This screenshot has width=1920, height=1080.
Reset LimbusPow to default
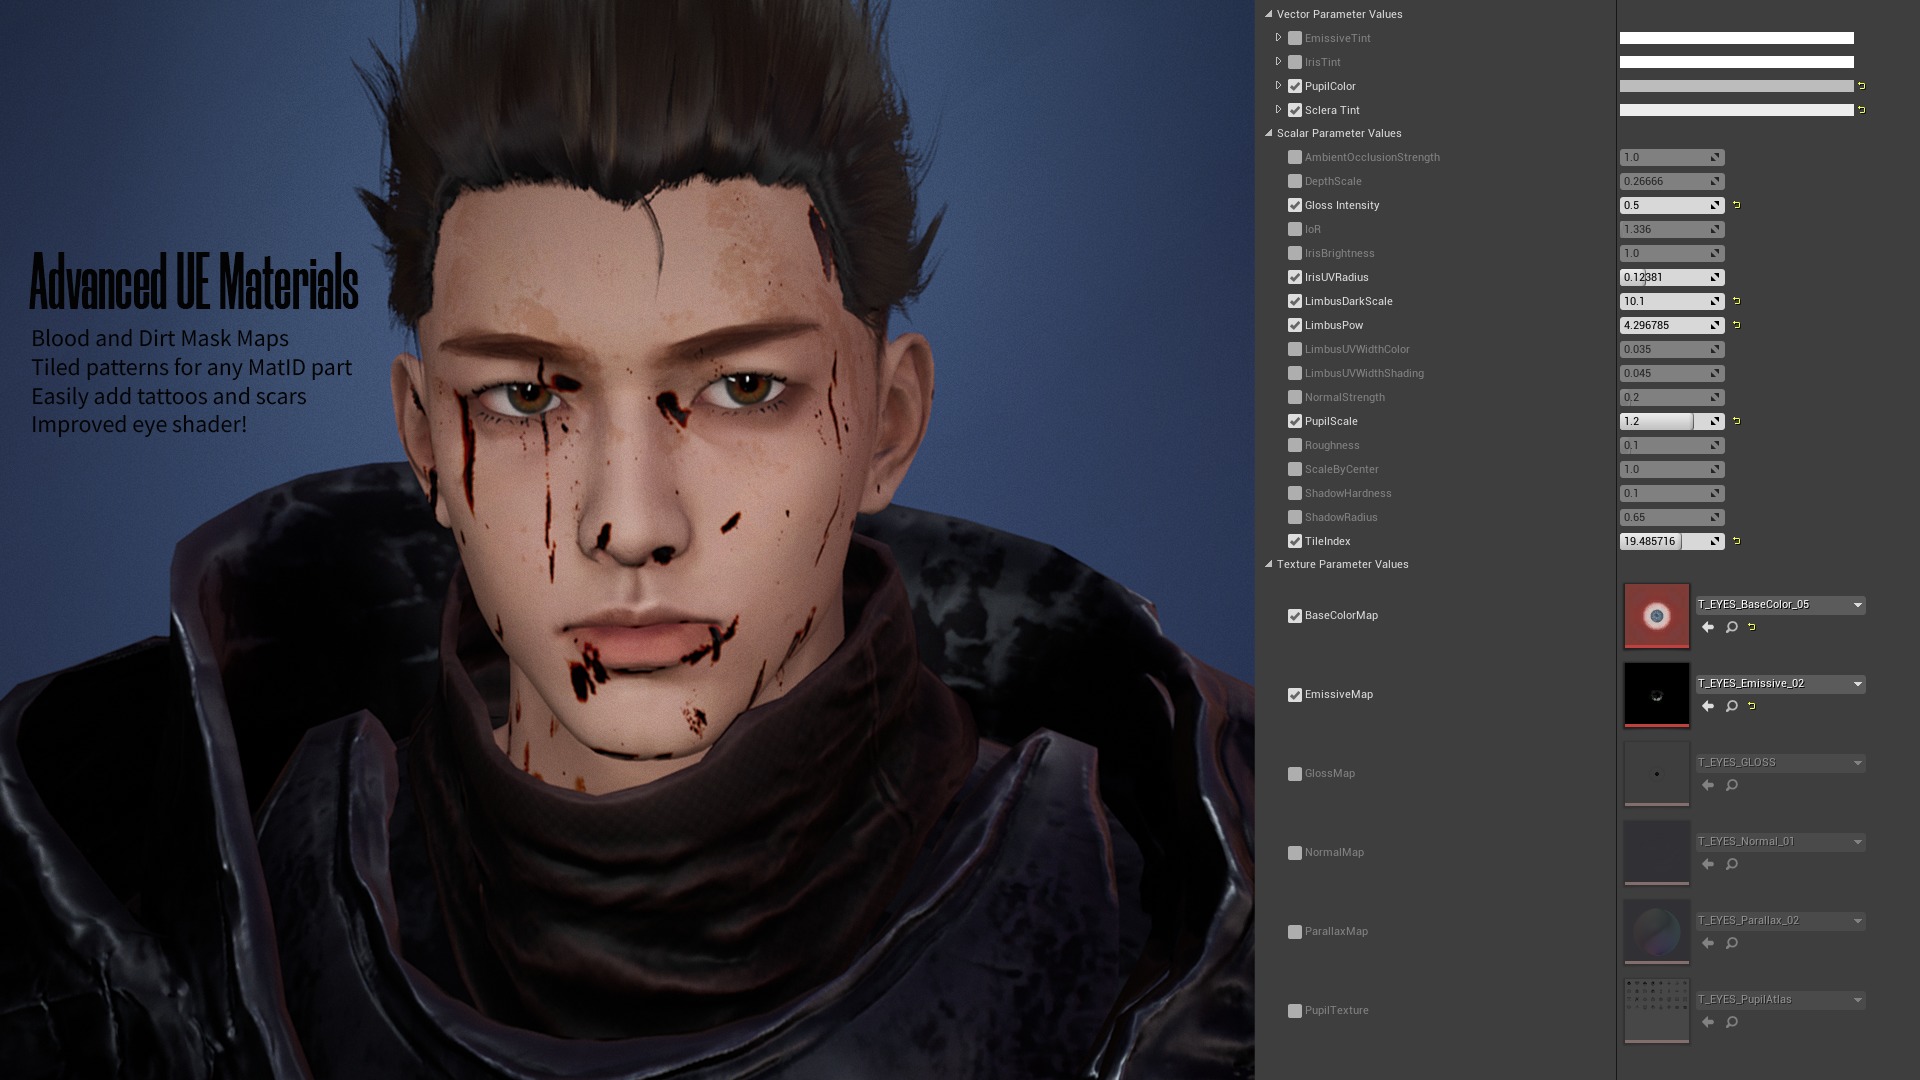click(1737, 325)
